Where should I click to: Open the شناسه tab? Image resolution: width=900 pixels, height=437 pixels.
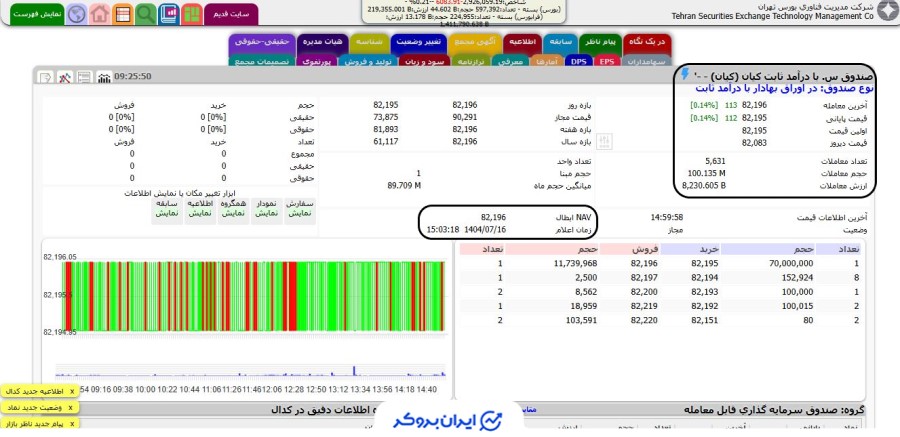pos(370,42)
